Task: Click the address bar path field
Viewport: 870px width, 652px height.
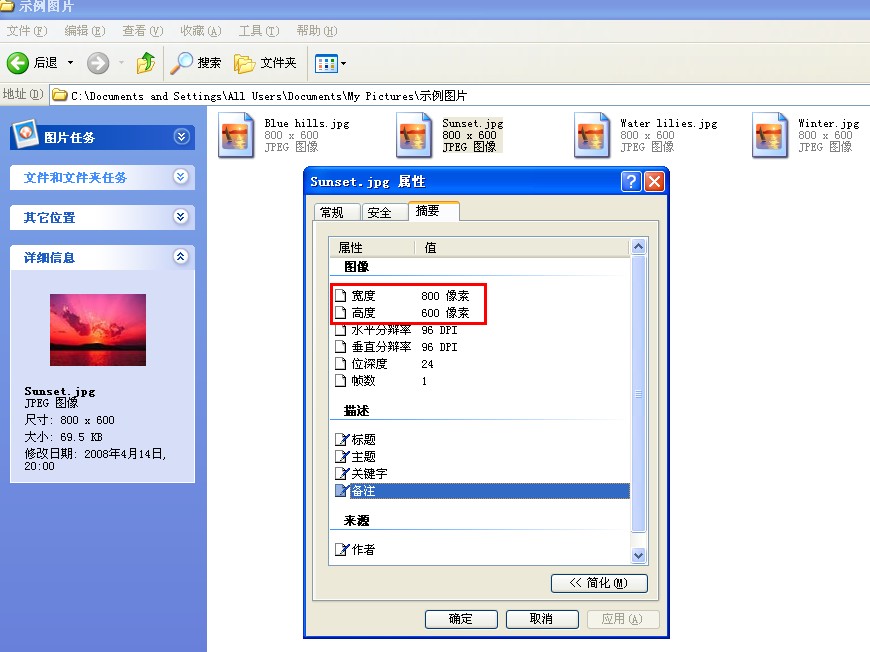Action: pyautogui.click(x=461, y=95)
